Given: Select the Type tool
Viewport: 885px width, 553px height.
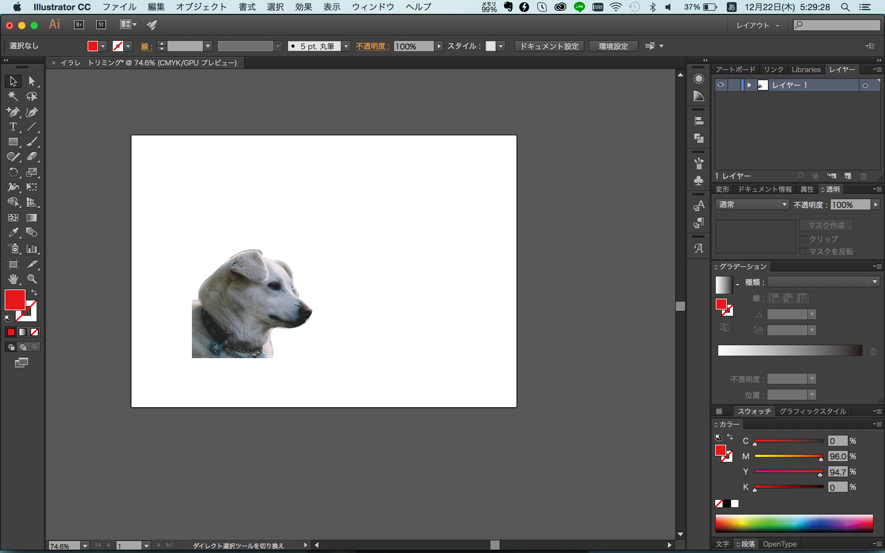Looking at the screenshot, I should coord(13,127).
